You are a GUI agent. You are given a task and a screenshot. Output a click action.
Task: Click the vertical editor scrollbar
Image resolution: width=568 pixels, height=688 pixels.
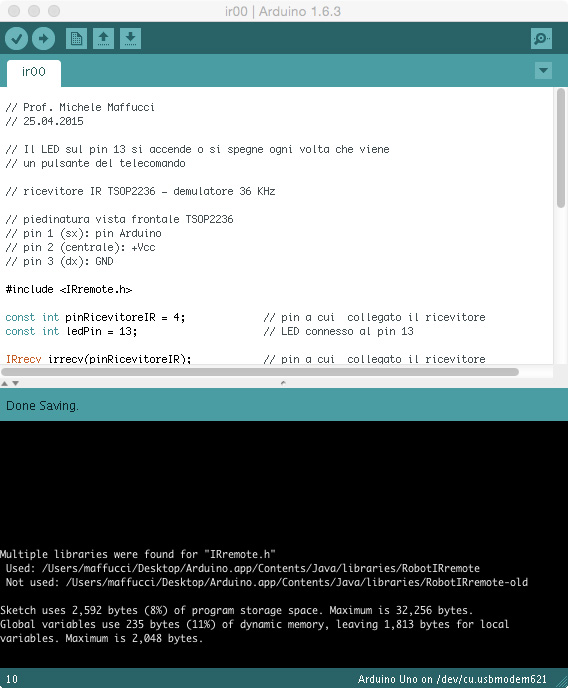click(x=561, y=147)
